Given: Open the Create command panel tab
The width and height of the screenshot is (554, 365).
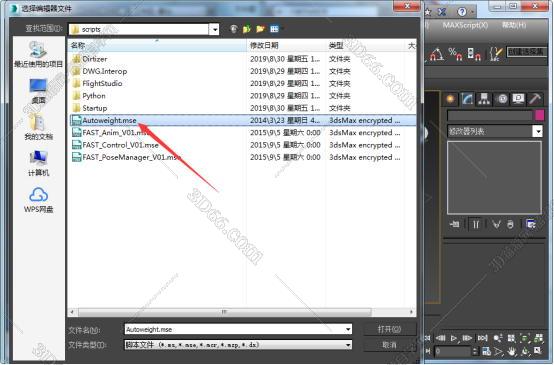Looking at the screenshot, I should (x=450, y=99).
